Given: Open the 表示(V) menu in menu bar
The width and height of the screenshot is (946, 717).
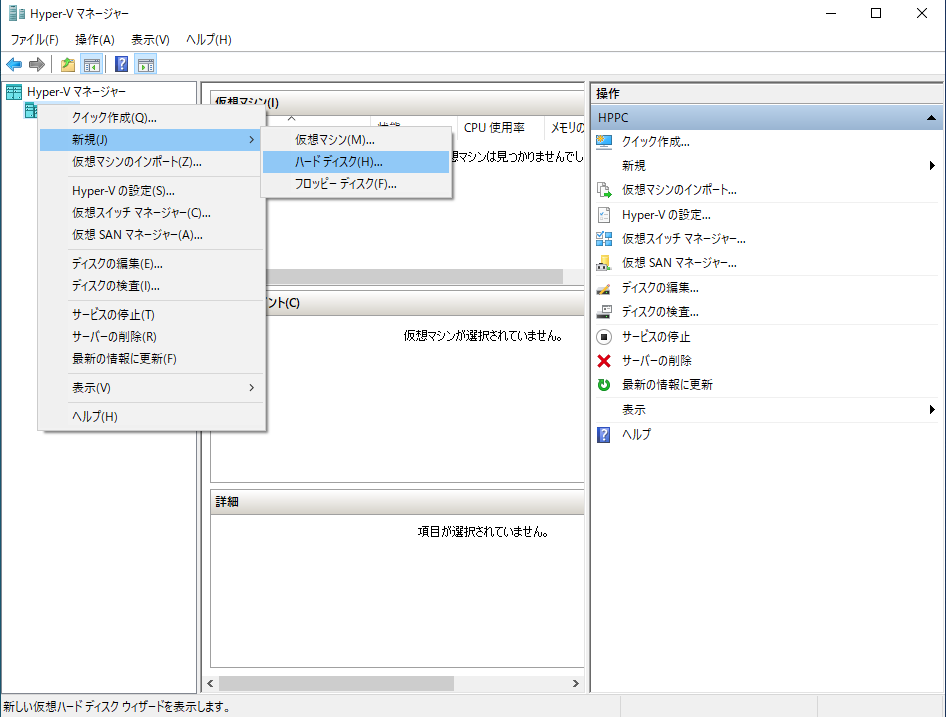Looking at the screenshot, I should click(x=150, y=40).
